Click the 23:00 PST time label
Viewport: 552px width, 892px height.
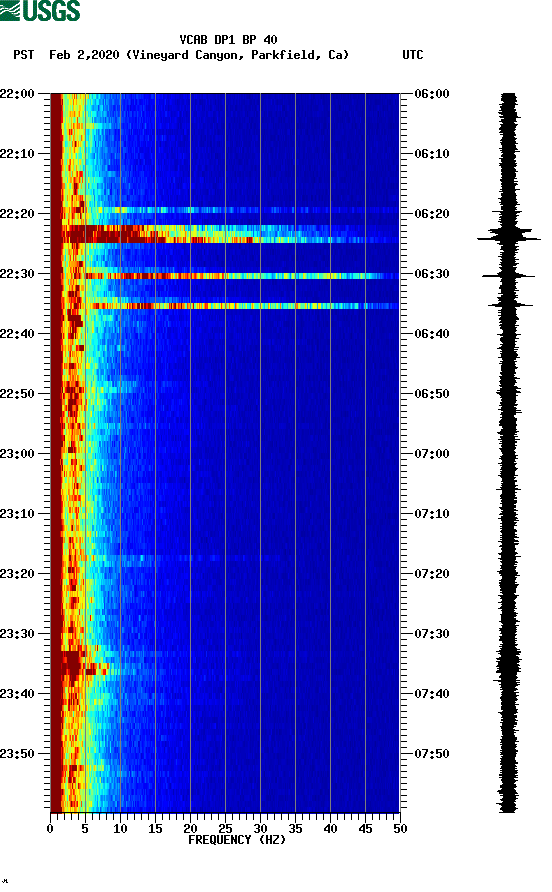pyautogui.click(x=17, y=453)
